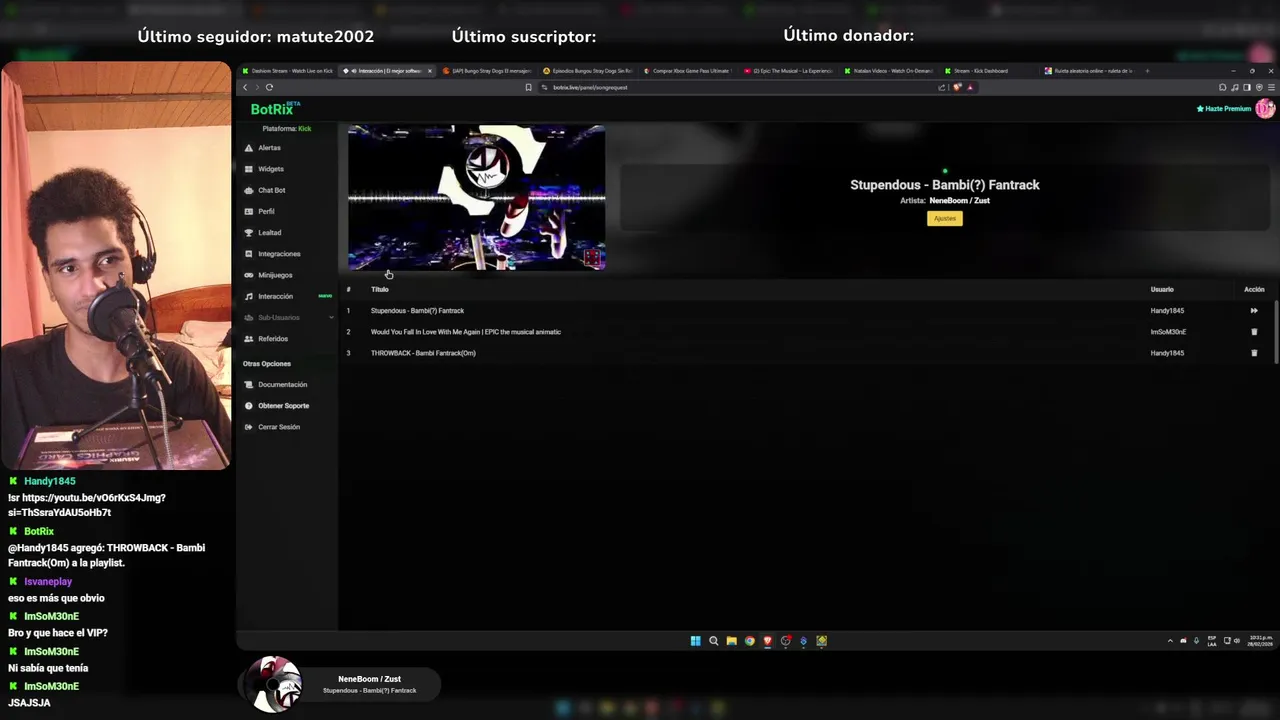Go to the Perfil page
This screenshot has height=720, width=1280.
[x=266, y=211]
